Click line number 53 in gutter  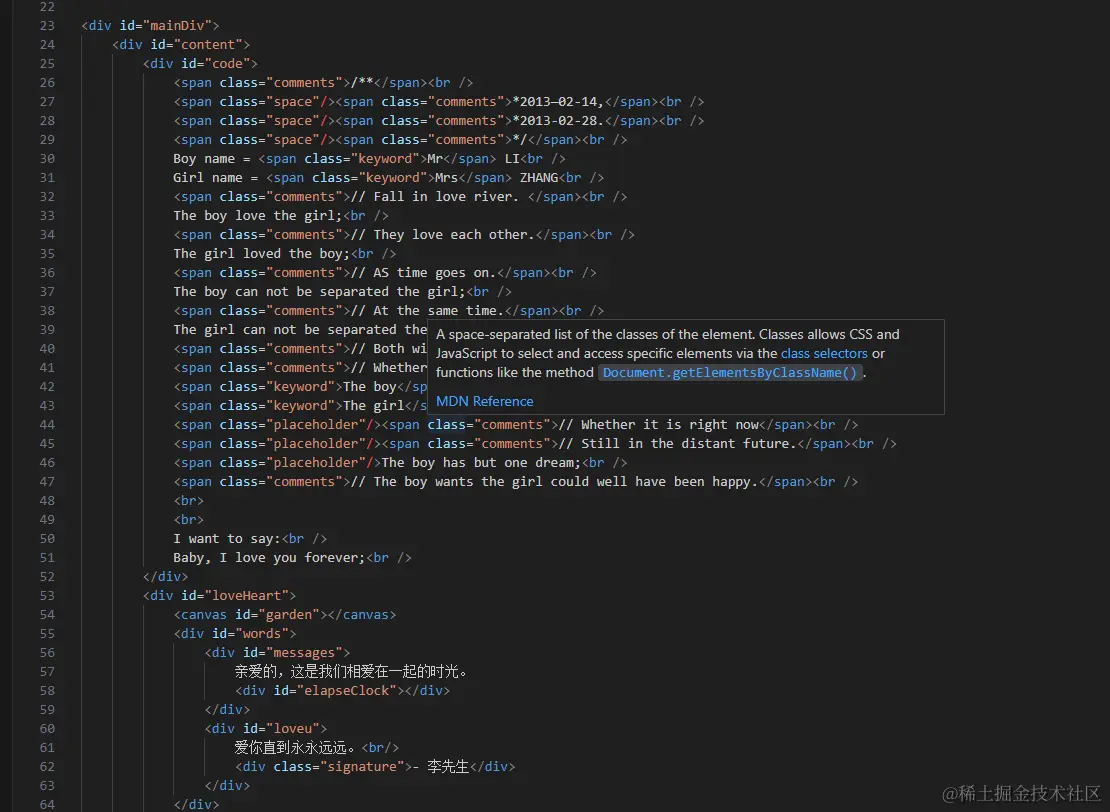(x=47, y=595)
